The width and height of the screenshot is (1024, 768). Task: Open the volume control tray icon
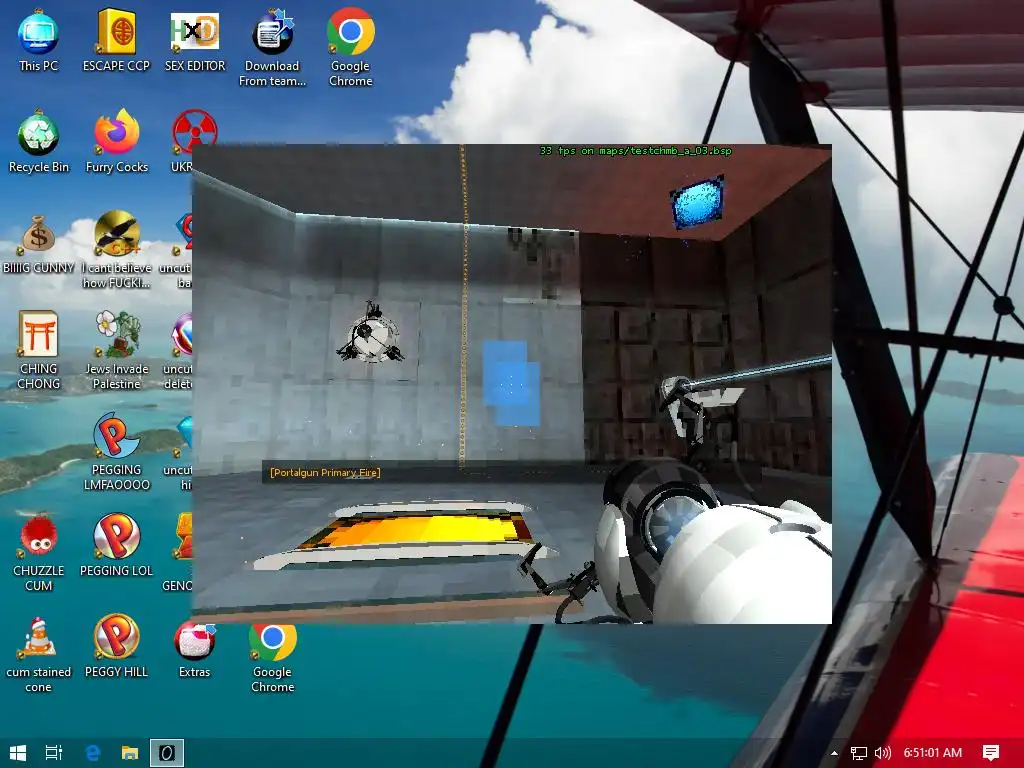pyautogui.click(x=882, y=753)
